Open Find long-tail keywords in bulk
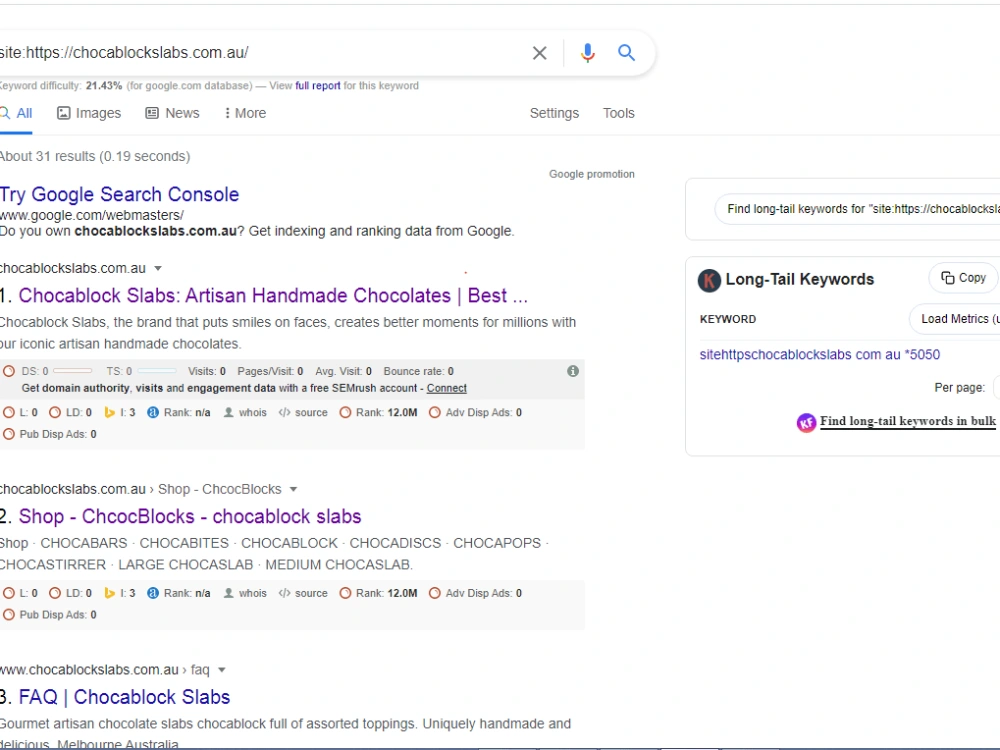 [908, 421]
